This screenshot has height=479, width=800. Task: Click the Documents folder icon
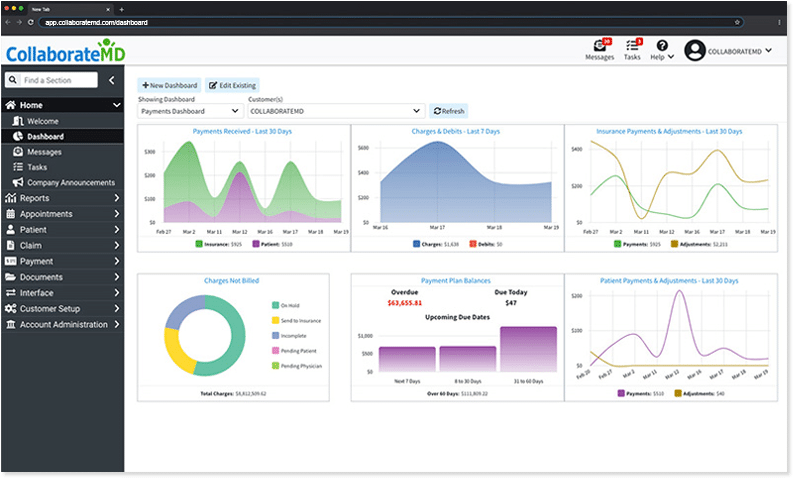(x=11, y=278)
